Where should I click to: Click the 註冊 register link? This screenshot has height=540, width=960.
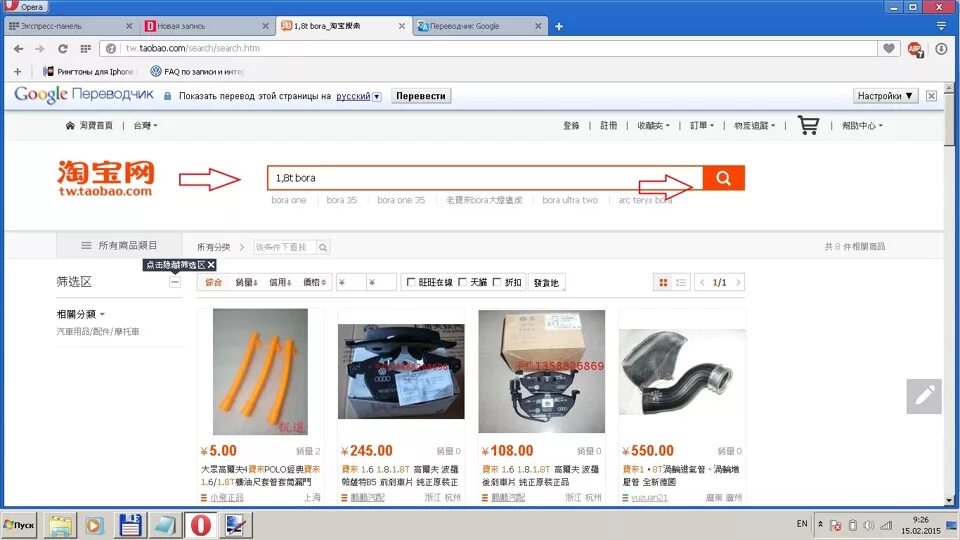tap(609, 125)
